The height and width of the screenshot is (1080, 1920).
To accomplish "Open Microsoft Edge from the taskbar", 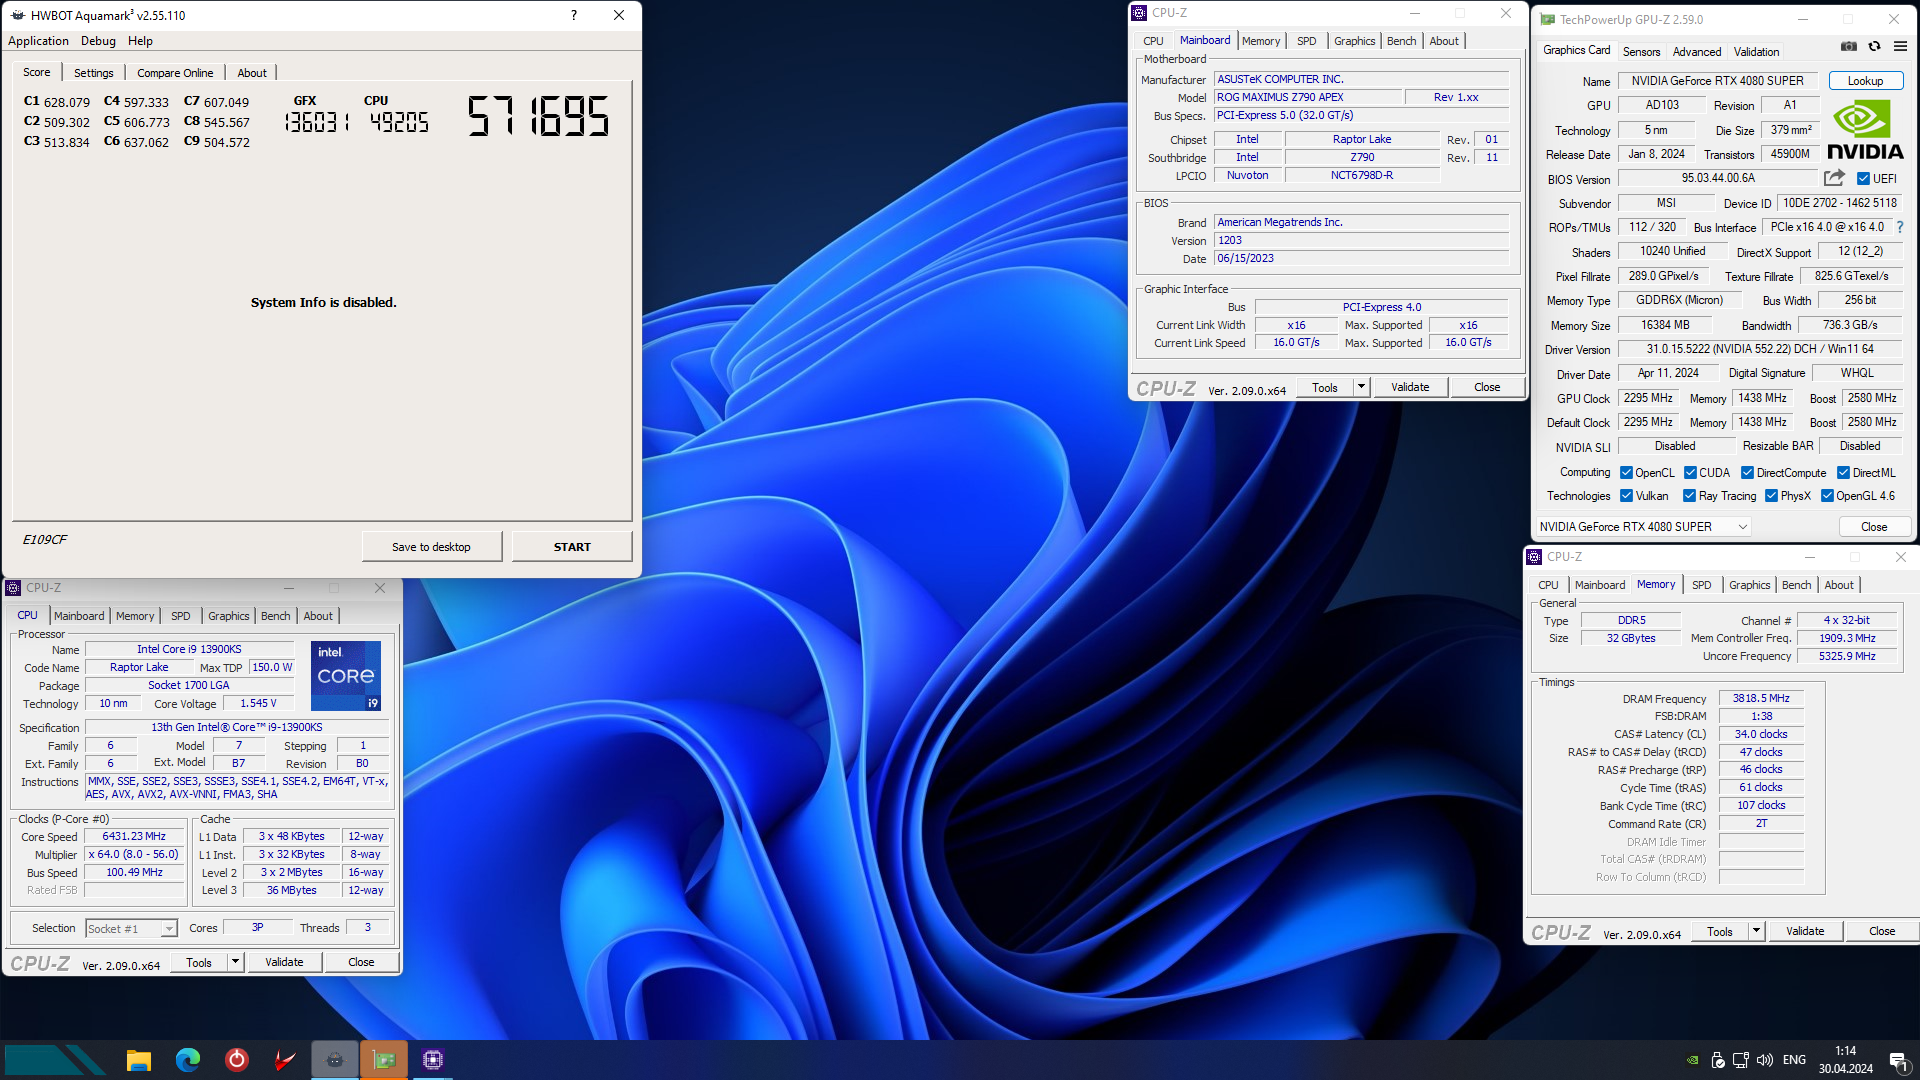I will tap(187, 1060).
